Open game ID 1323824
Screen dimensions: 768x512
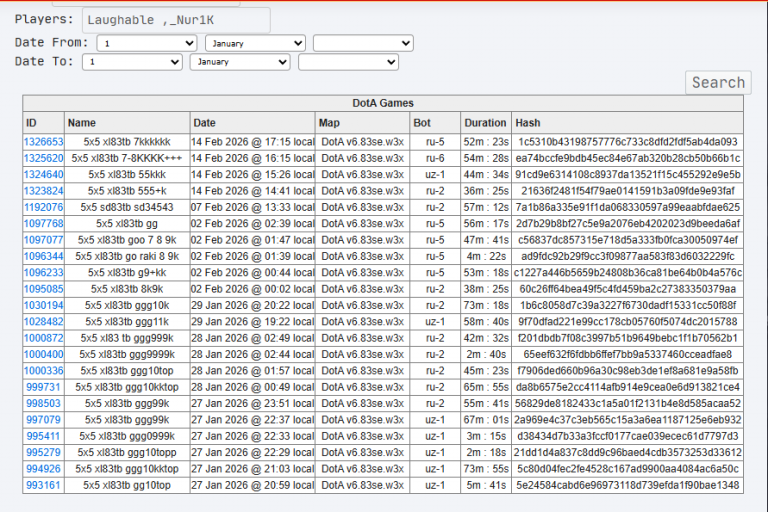44,191
